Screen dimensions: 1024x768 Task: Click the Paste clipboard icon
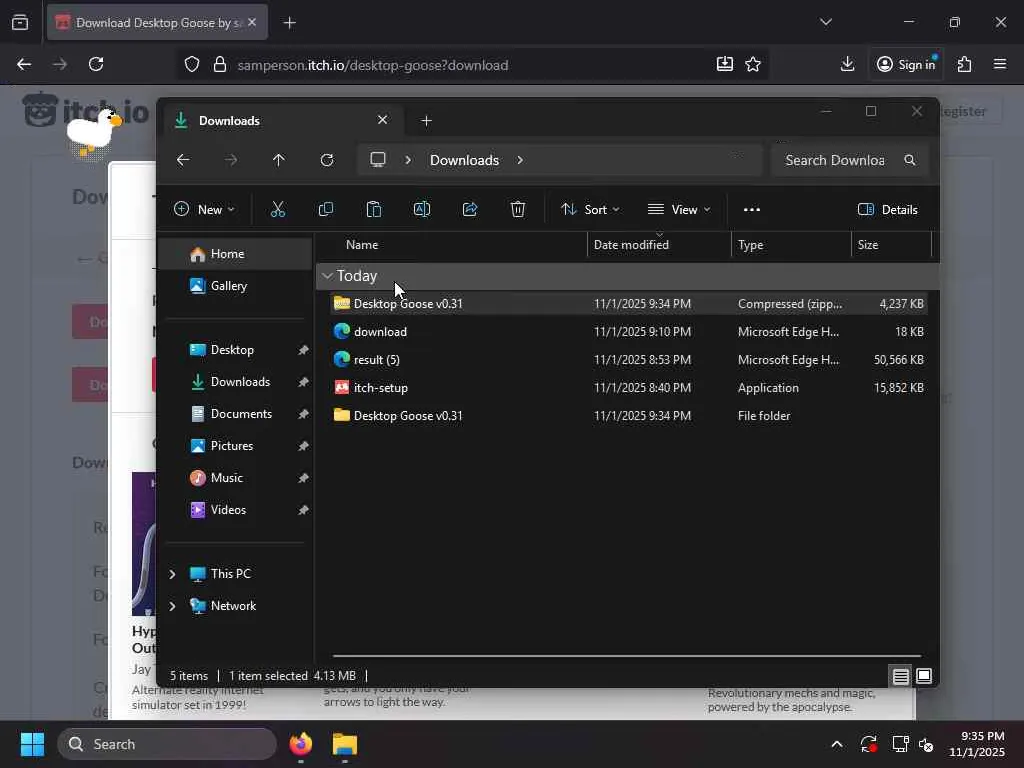374,209
